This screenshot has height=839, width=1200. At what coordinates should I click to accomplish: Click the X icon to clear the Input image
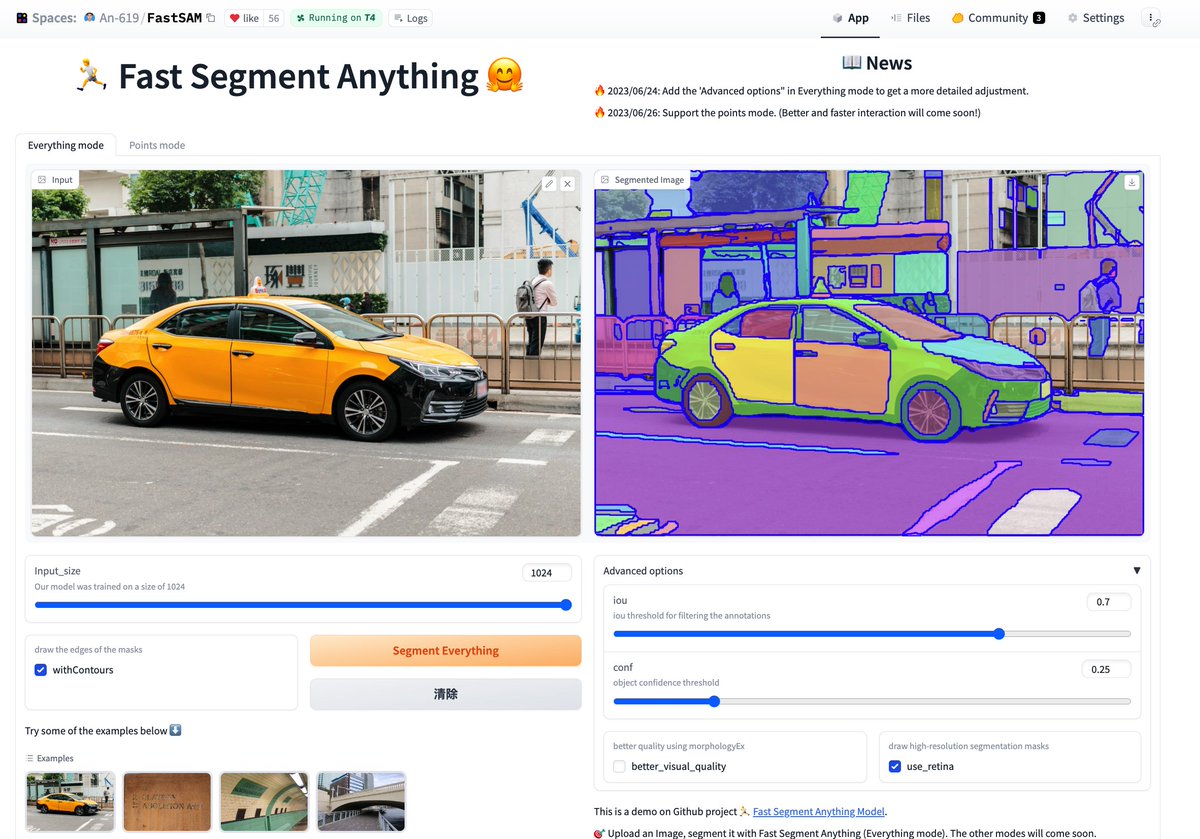pos(567,184)
